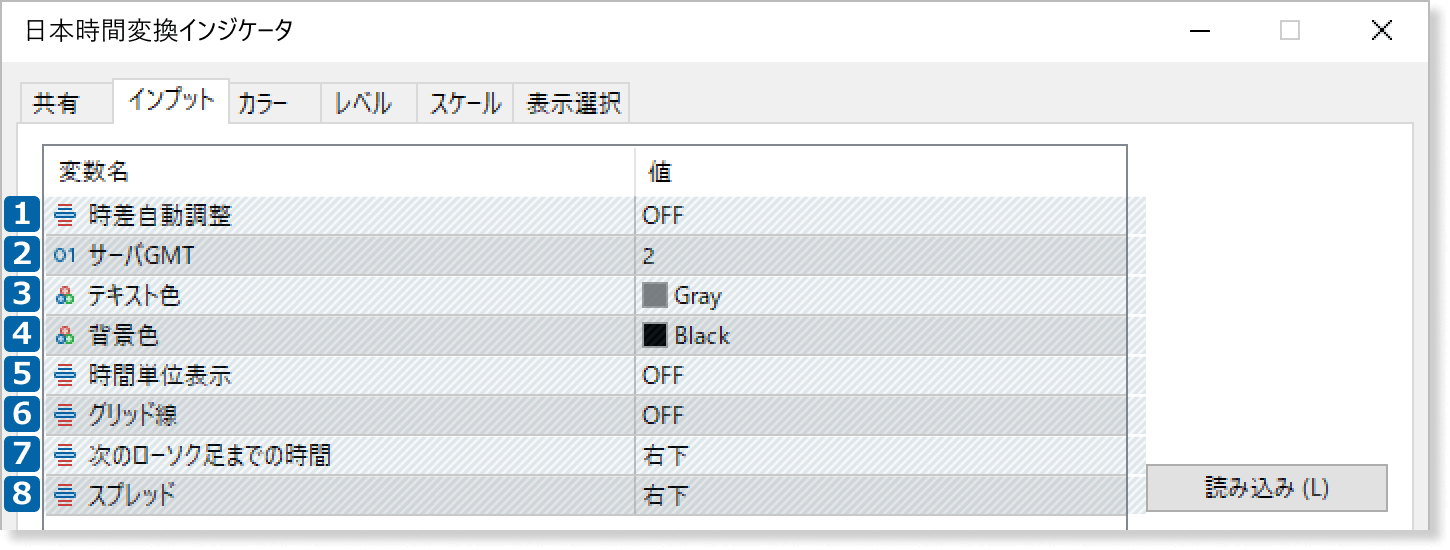Click the Gray text color swatch
The width and height of the screenshot is (1450, 550).
click(655, 295)
